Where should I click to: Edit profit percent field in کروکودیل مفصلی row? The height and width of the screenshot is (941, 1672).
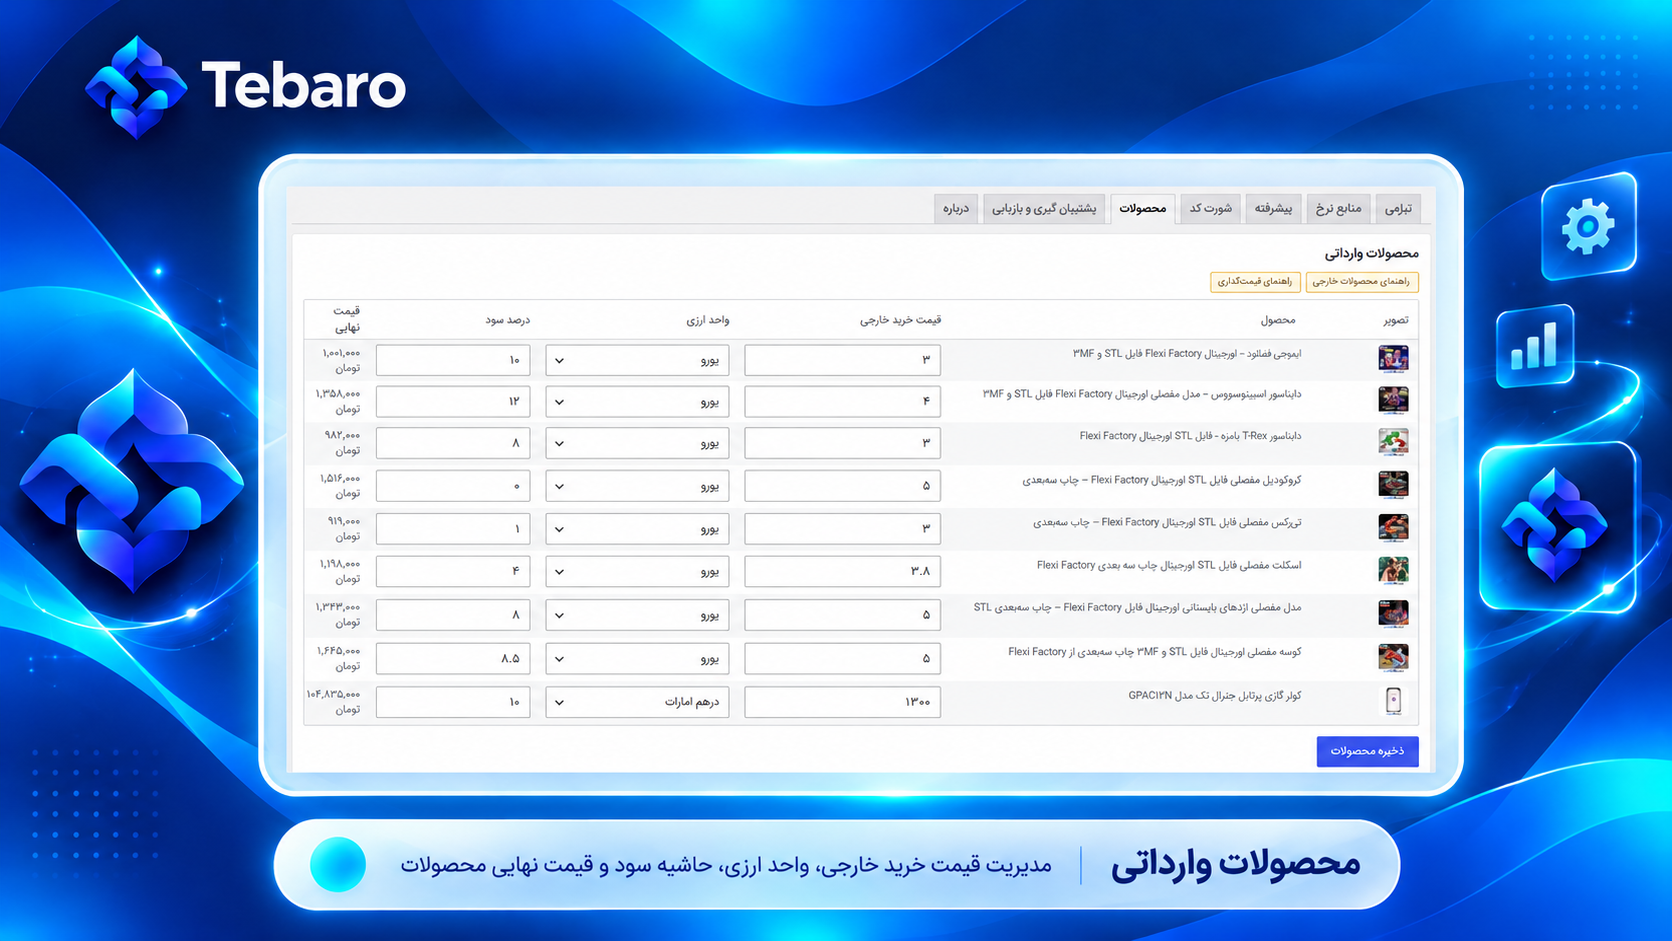[453, 486]
